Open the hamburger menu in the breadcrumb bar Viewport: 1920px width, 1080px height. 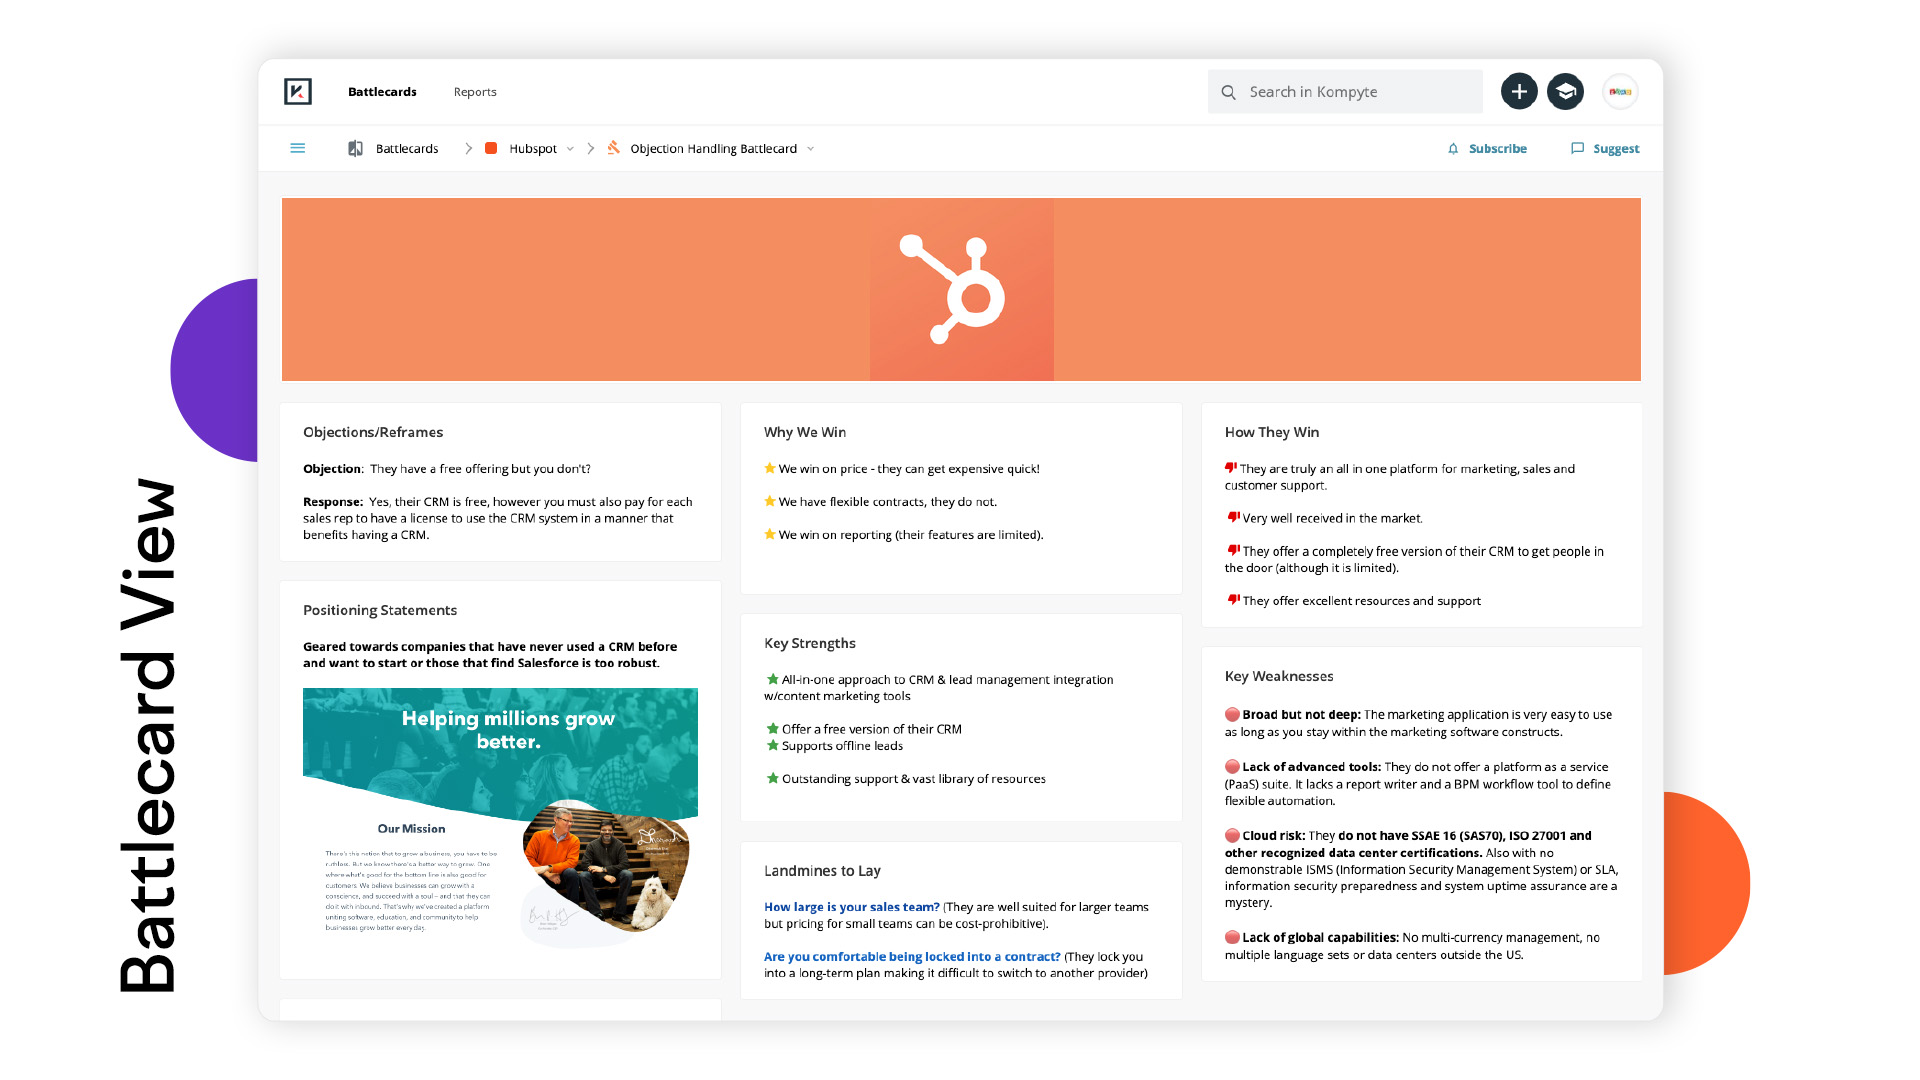coord(298,147)
